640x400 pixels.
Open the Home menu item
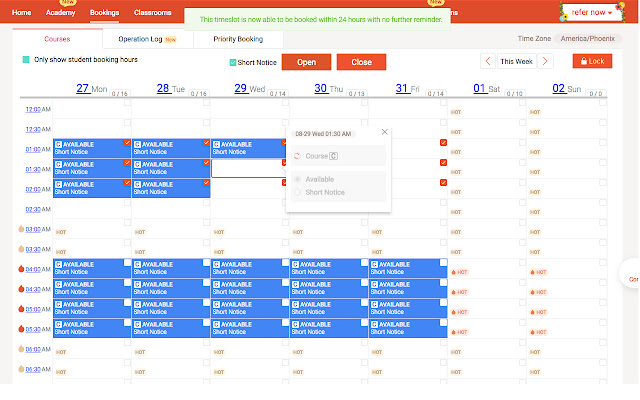pyautogui.click(x=21, y=13)
